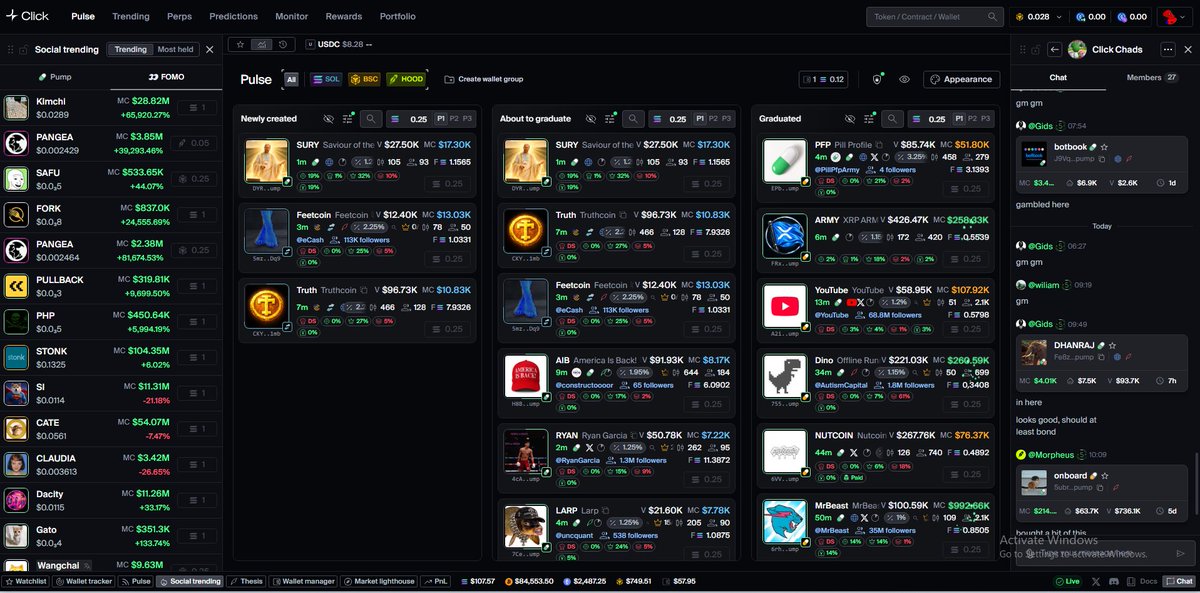Image resolution: width=1200 pixels, height=593 pixels.
Task: Open Watchlist from the bottom bar
Action: [27, 581]
